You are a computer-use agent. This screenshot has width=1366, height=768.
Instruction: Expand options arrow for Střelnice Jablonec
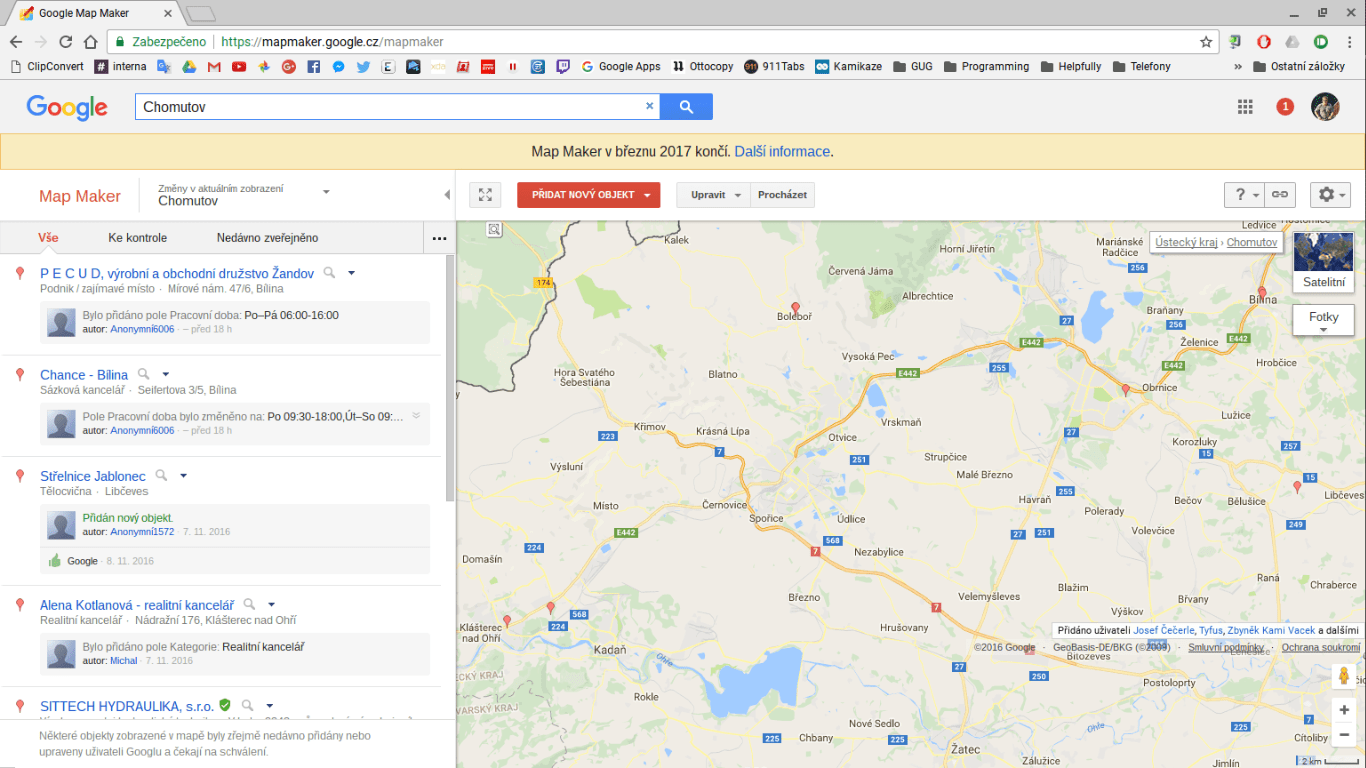point(183,476)
